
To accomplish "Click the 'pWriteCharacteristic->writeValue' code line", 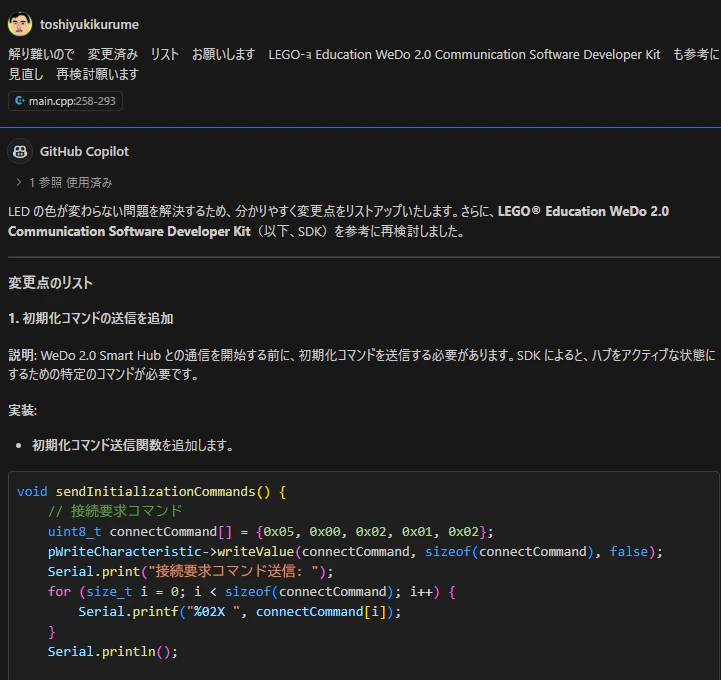I will pos(355,551).
